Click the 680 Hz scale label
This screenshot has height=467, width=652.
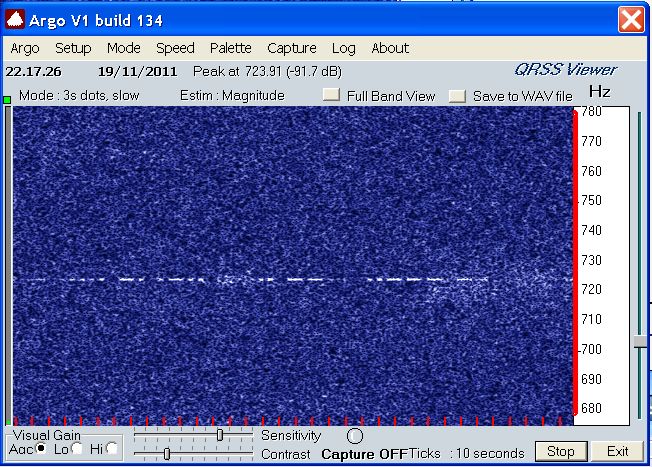click(591, 408)
